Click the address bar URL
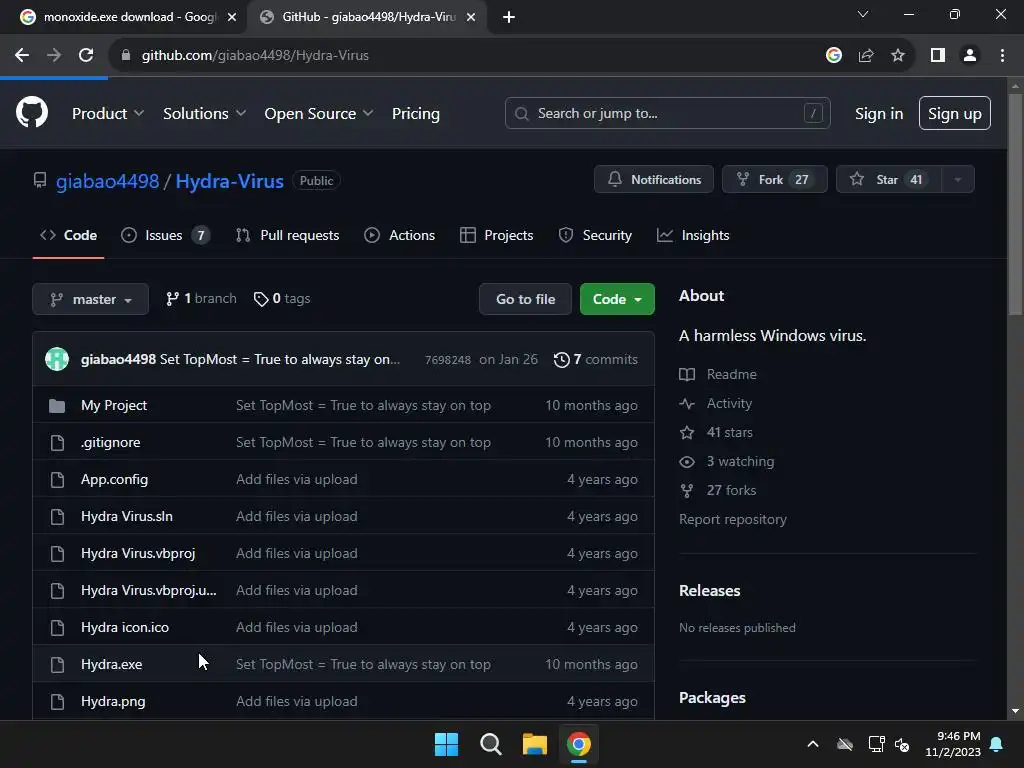Screen dimensions: 1024x768 click(255, 56)
